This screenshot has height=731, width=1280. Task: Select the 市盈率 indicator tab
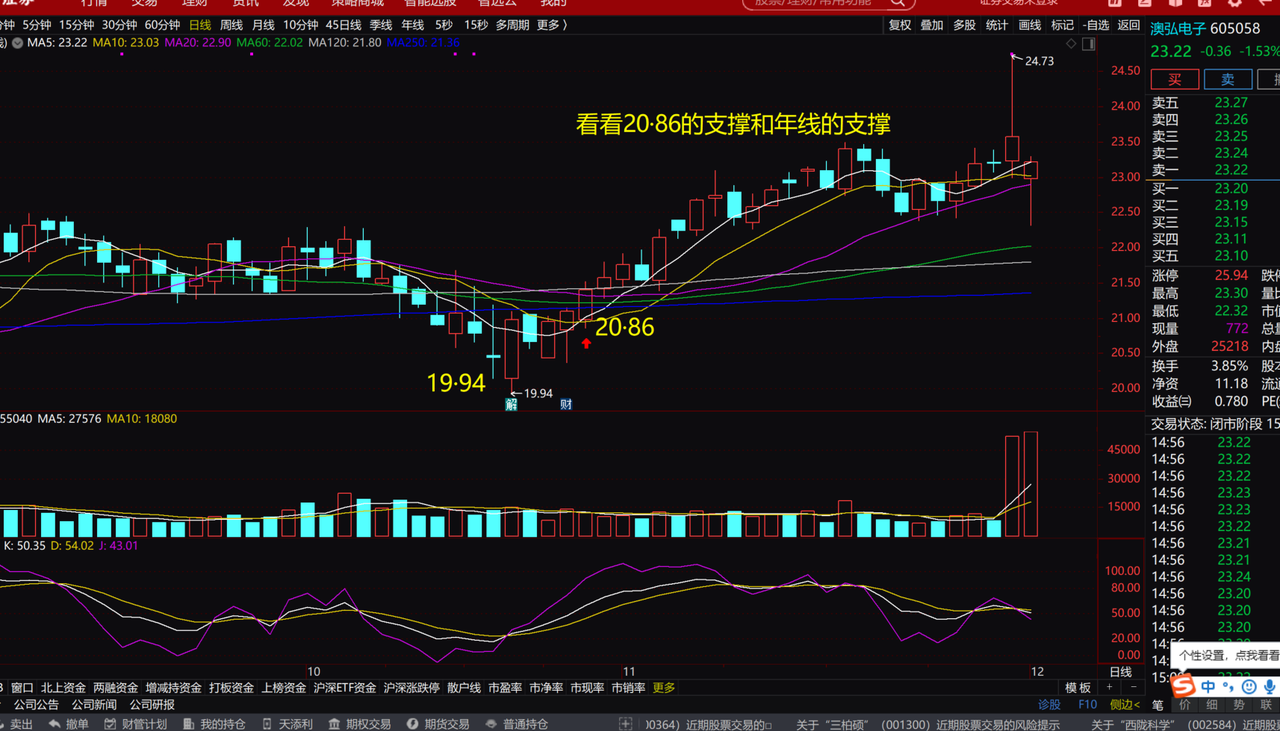point(505,688)
